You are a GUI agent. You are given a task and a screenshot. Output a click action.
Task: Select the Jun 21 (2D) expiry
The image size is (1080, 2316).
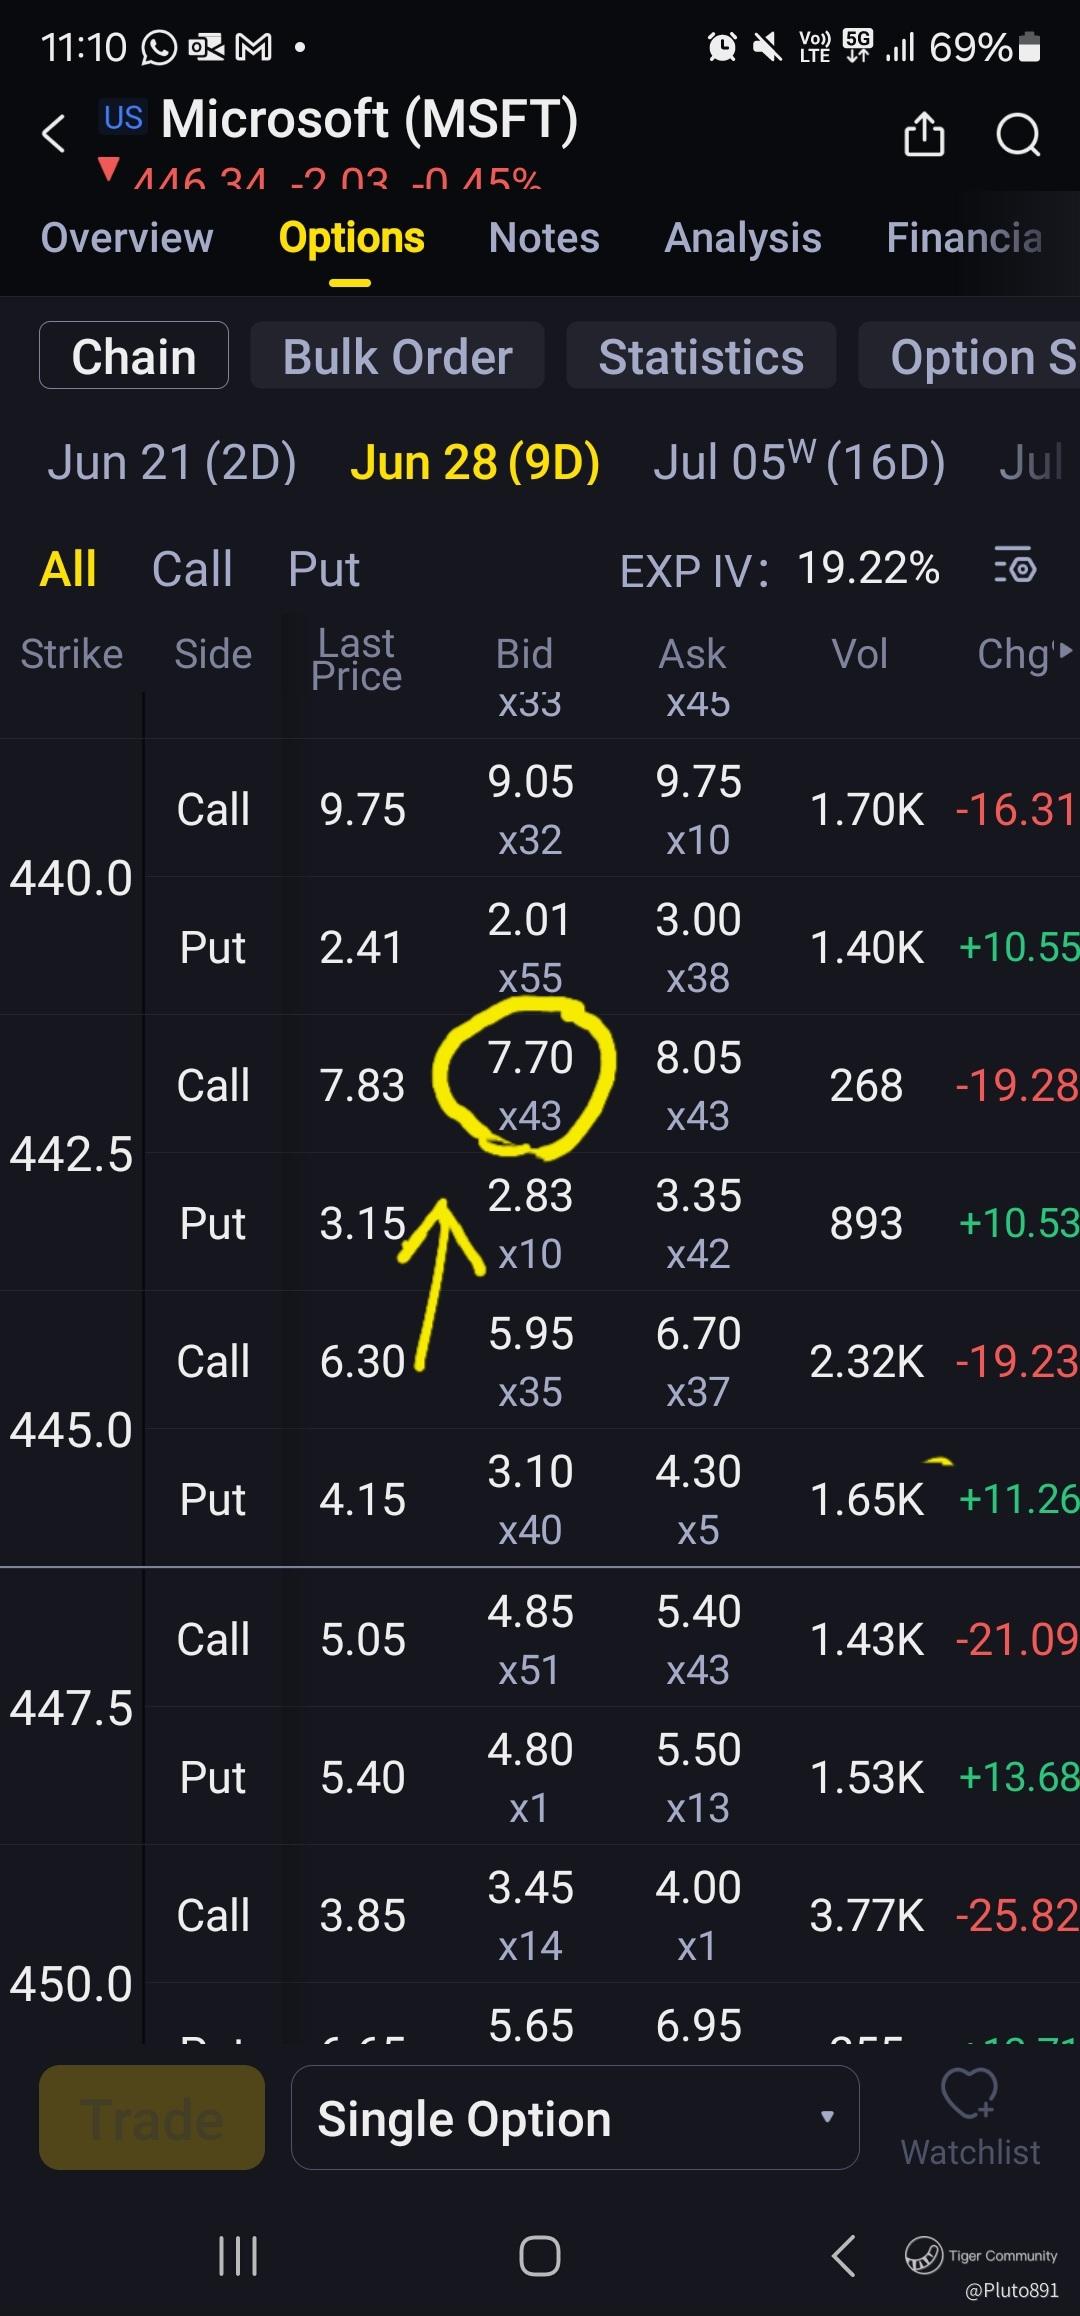point(172,462)
